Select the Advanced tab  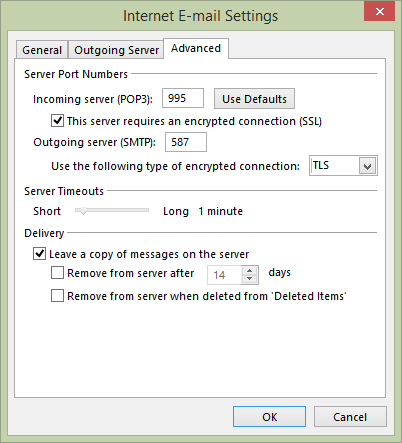[x=196, y=48]
